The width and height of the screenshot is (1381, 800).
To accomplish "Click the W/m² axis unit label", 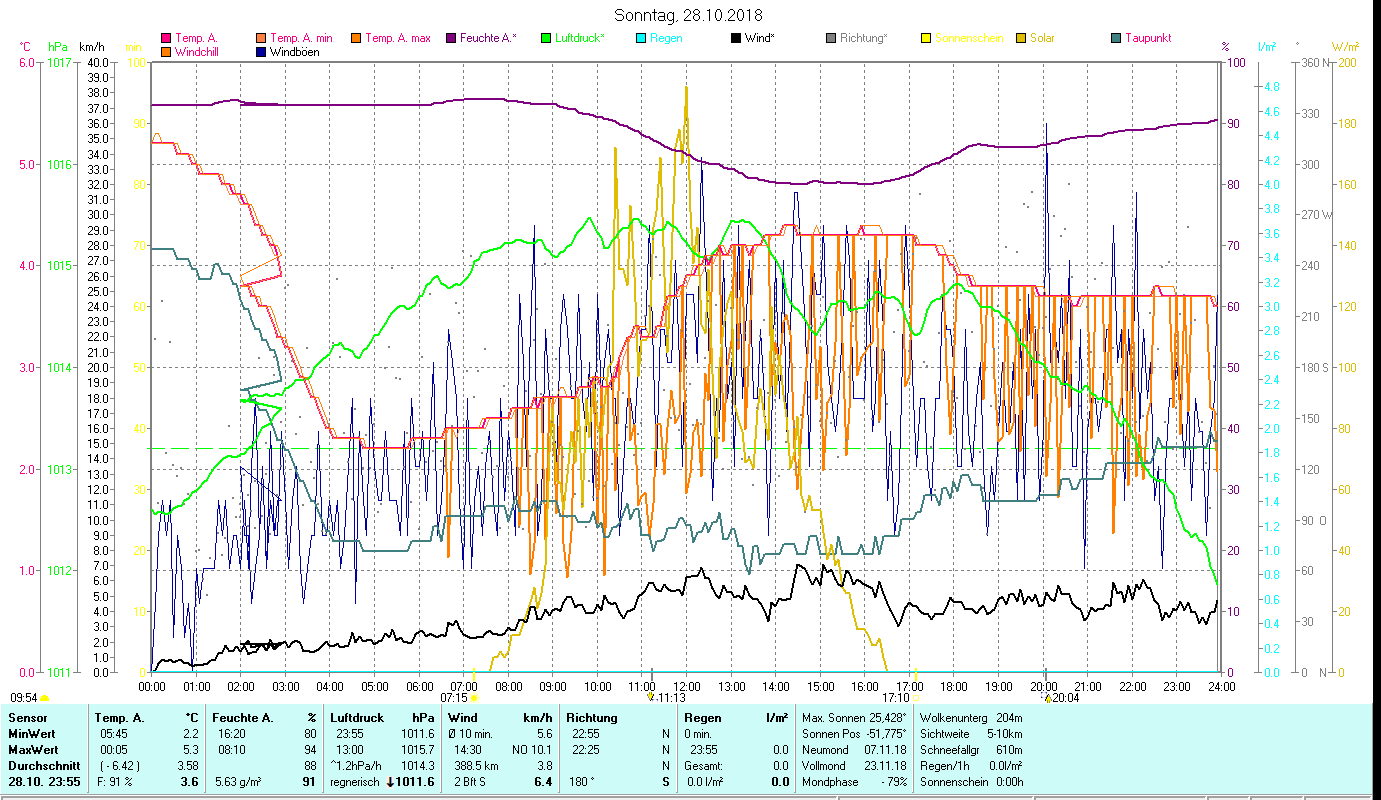I will [1345, 47].
